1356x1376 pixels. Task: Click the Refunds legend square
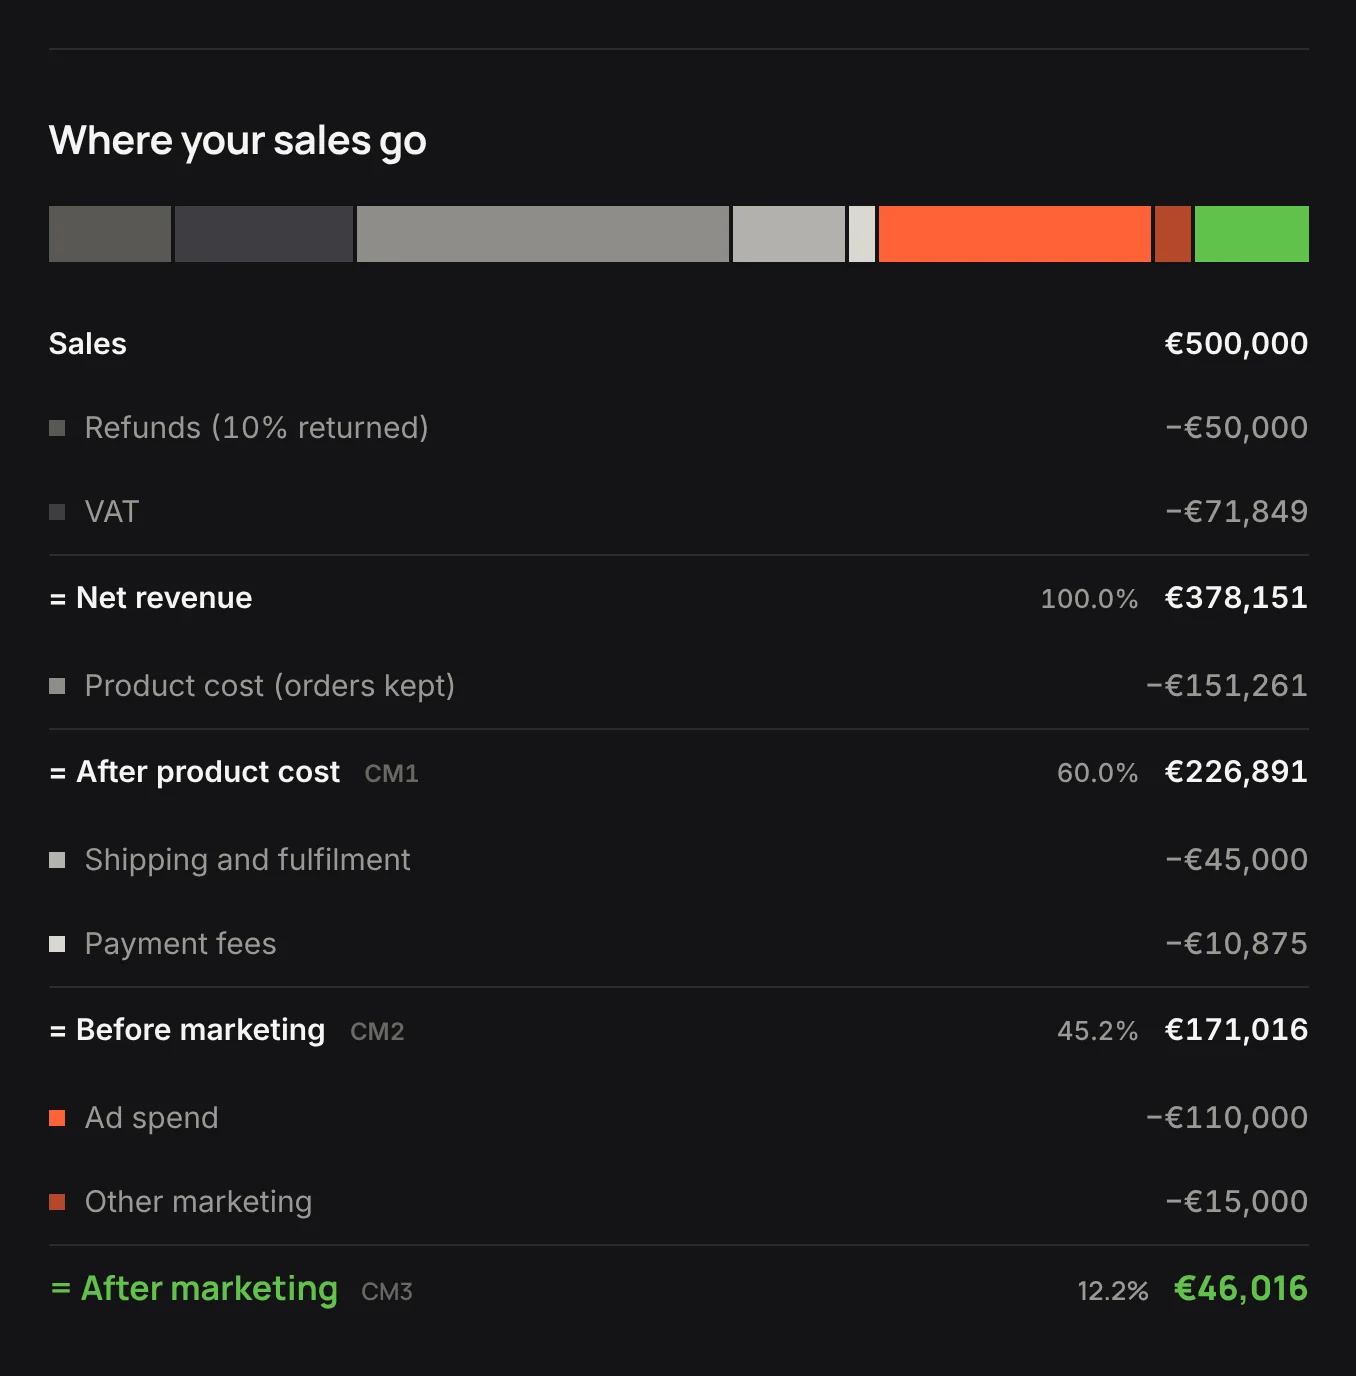57,428
